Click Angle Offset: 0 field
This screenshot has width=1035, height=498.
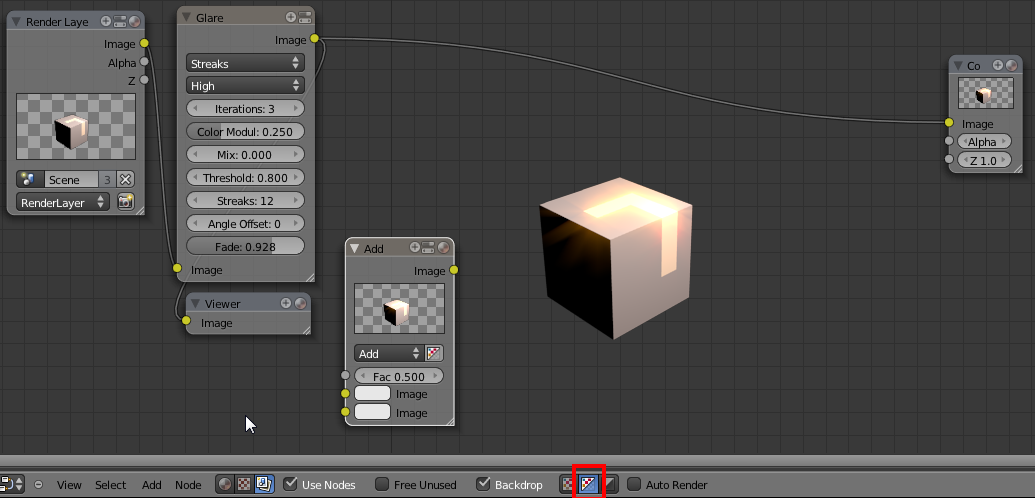coord(245,223)
